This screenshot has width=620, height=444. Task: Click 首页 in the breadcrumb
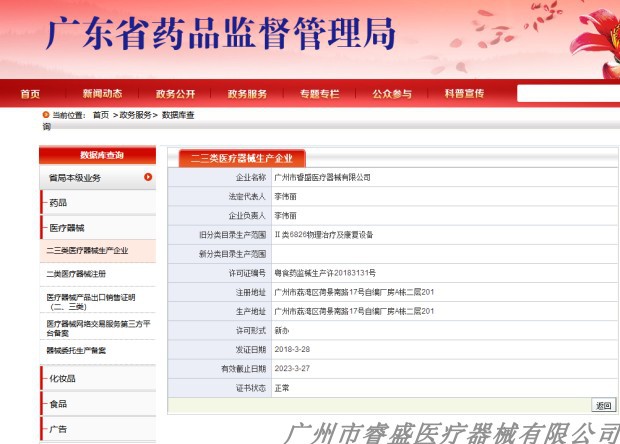(101, 115)
